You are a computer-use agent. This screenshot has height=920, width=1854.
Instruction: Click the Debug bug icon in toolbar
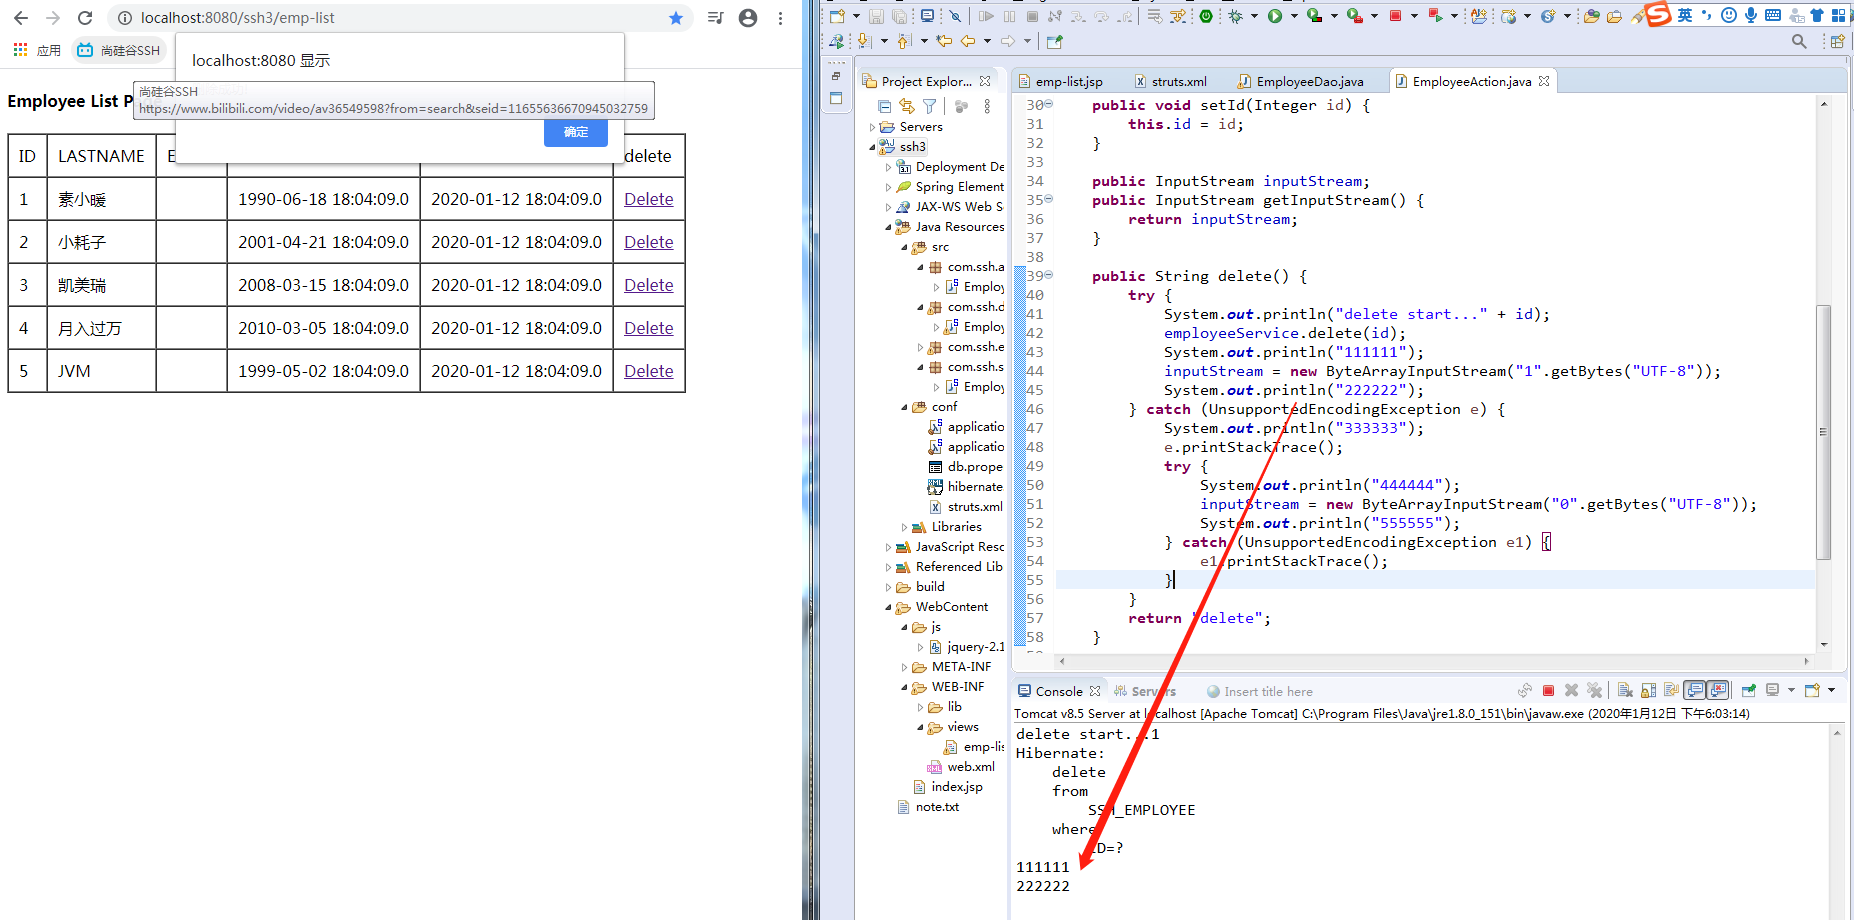[1236, 16]
